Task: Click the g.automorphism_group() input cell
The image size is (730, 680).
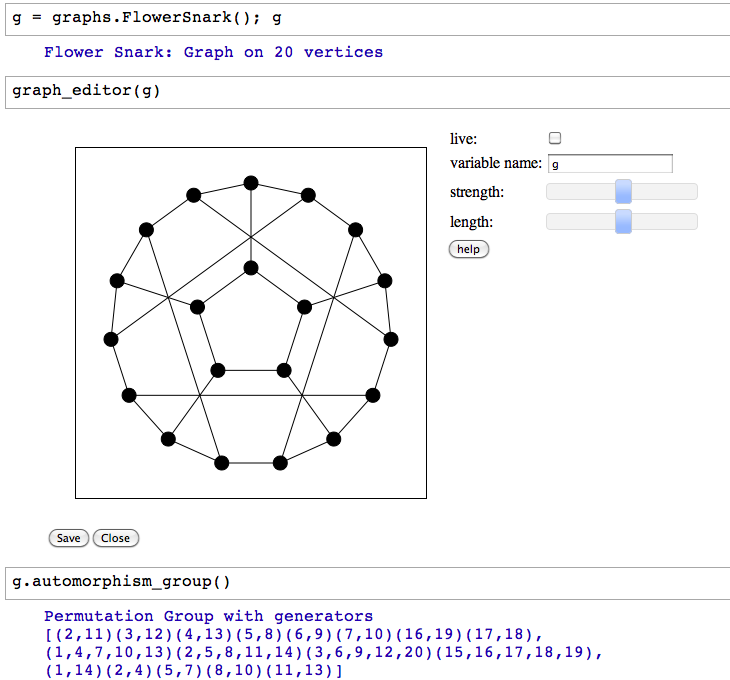Action: pos(367,583)
